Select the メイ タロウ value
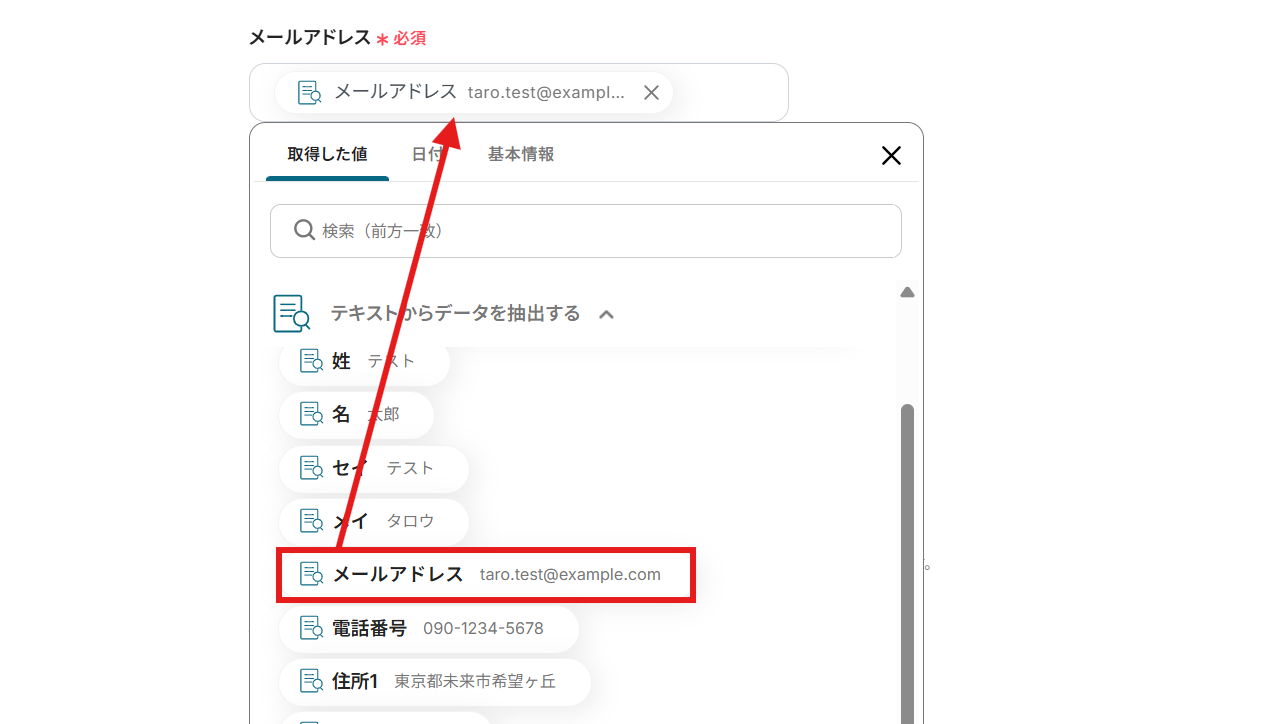 373,521
